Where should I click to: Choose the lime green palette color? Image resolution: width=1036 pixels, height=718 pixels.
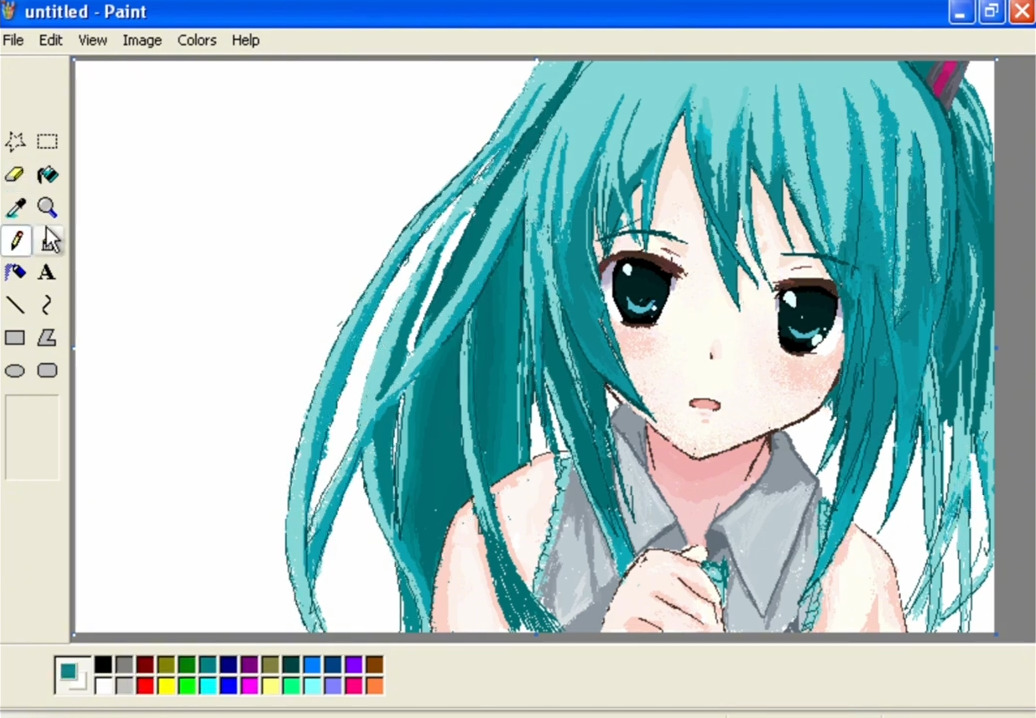pyautogui.click(x=187, y=686)
